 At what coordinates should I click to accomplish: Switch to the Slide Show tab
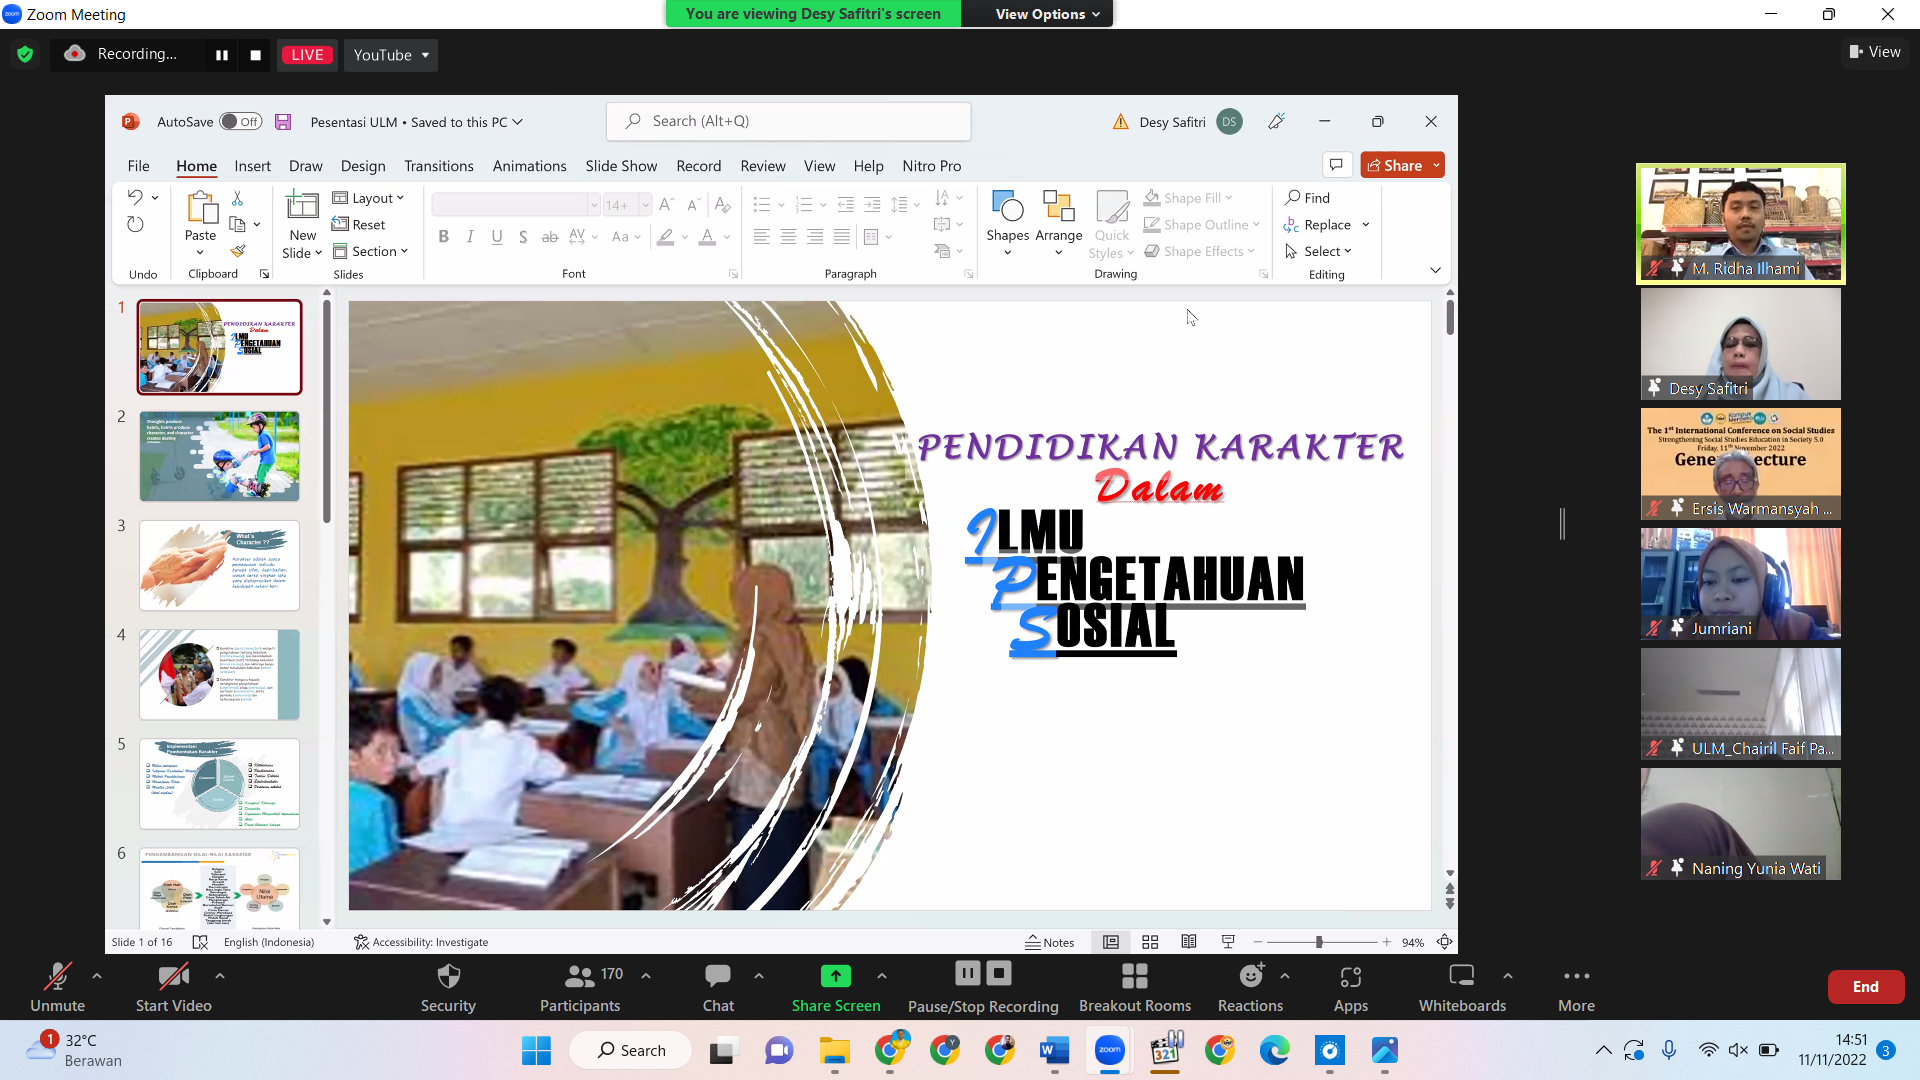click(621, 166)
